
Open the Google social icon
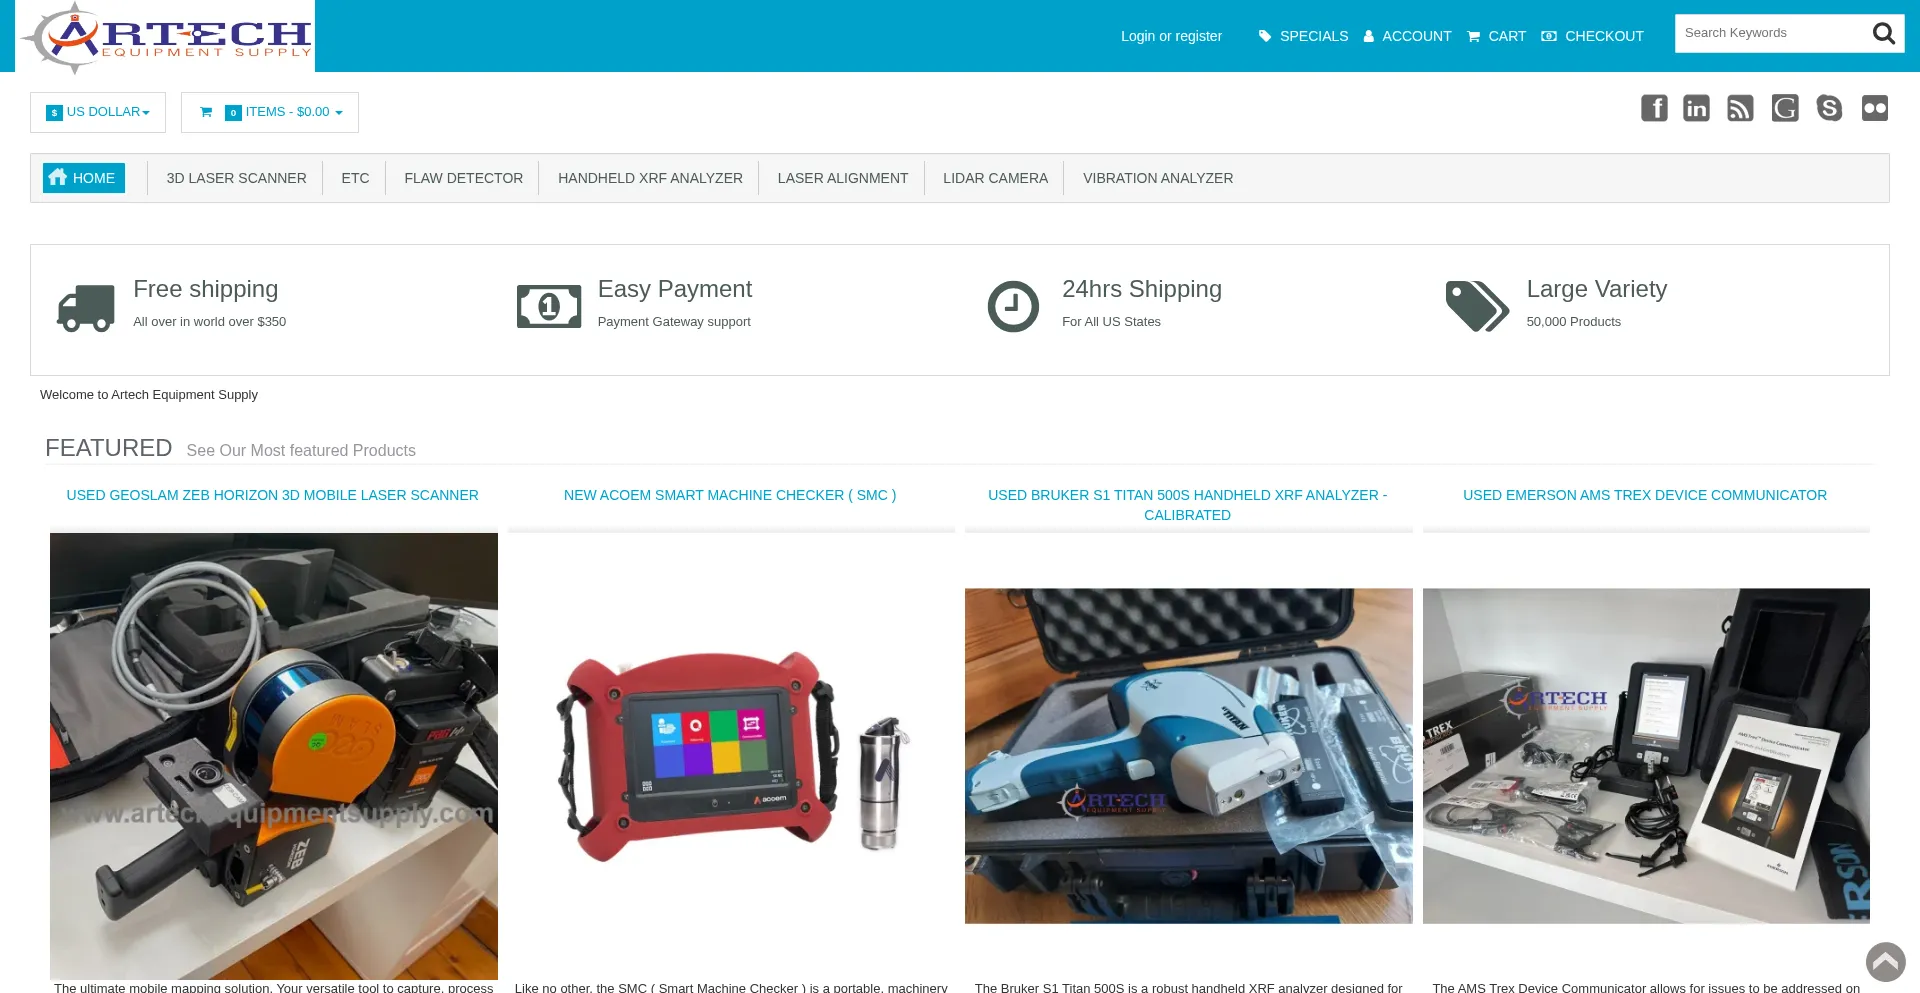(1785, 108)
